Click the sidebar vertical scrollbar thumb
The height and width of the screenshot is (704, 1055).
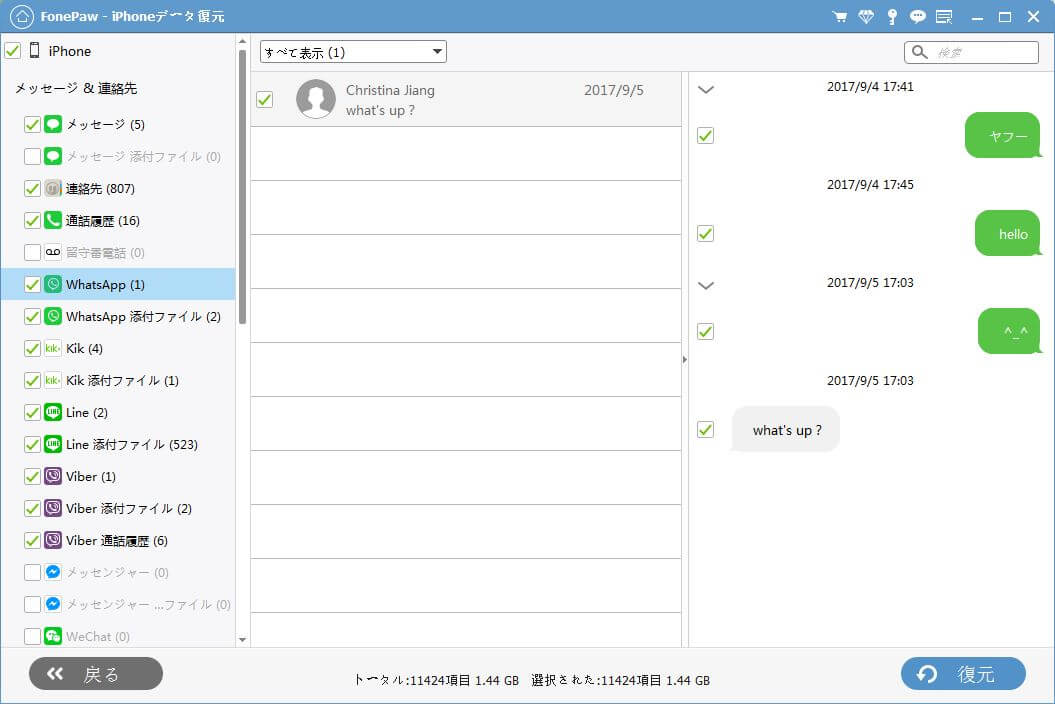(x=242, y=187)
